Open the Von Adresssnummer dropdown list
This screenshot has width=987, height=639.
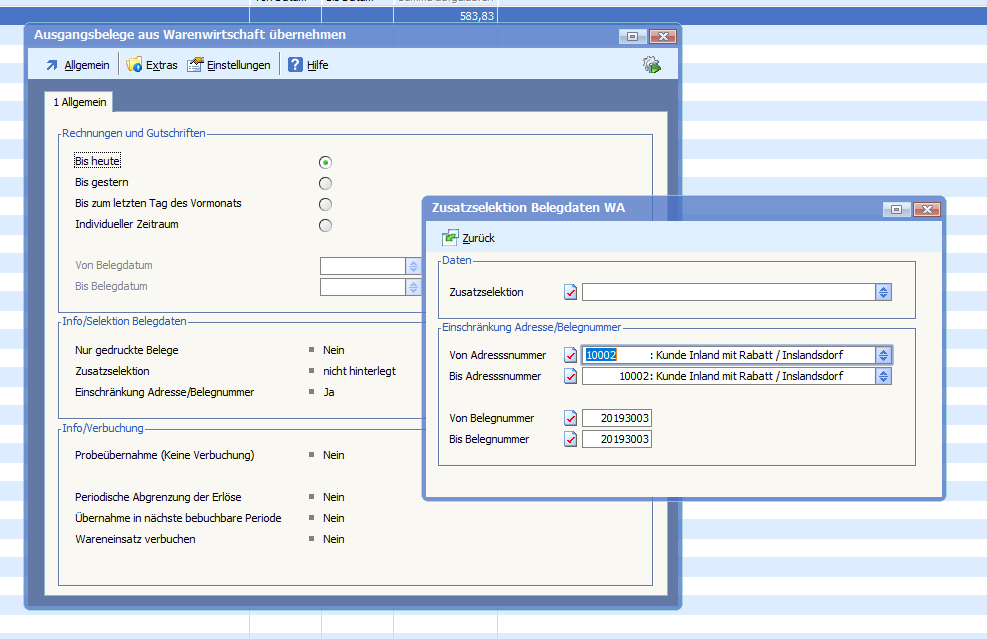[883, 355]
